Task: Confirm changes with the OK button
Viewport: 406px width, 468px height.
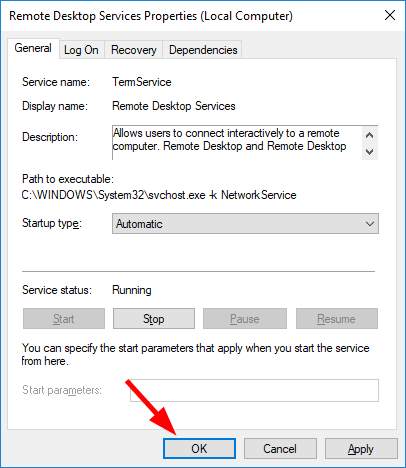Action: click(199, 448)
